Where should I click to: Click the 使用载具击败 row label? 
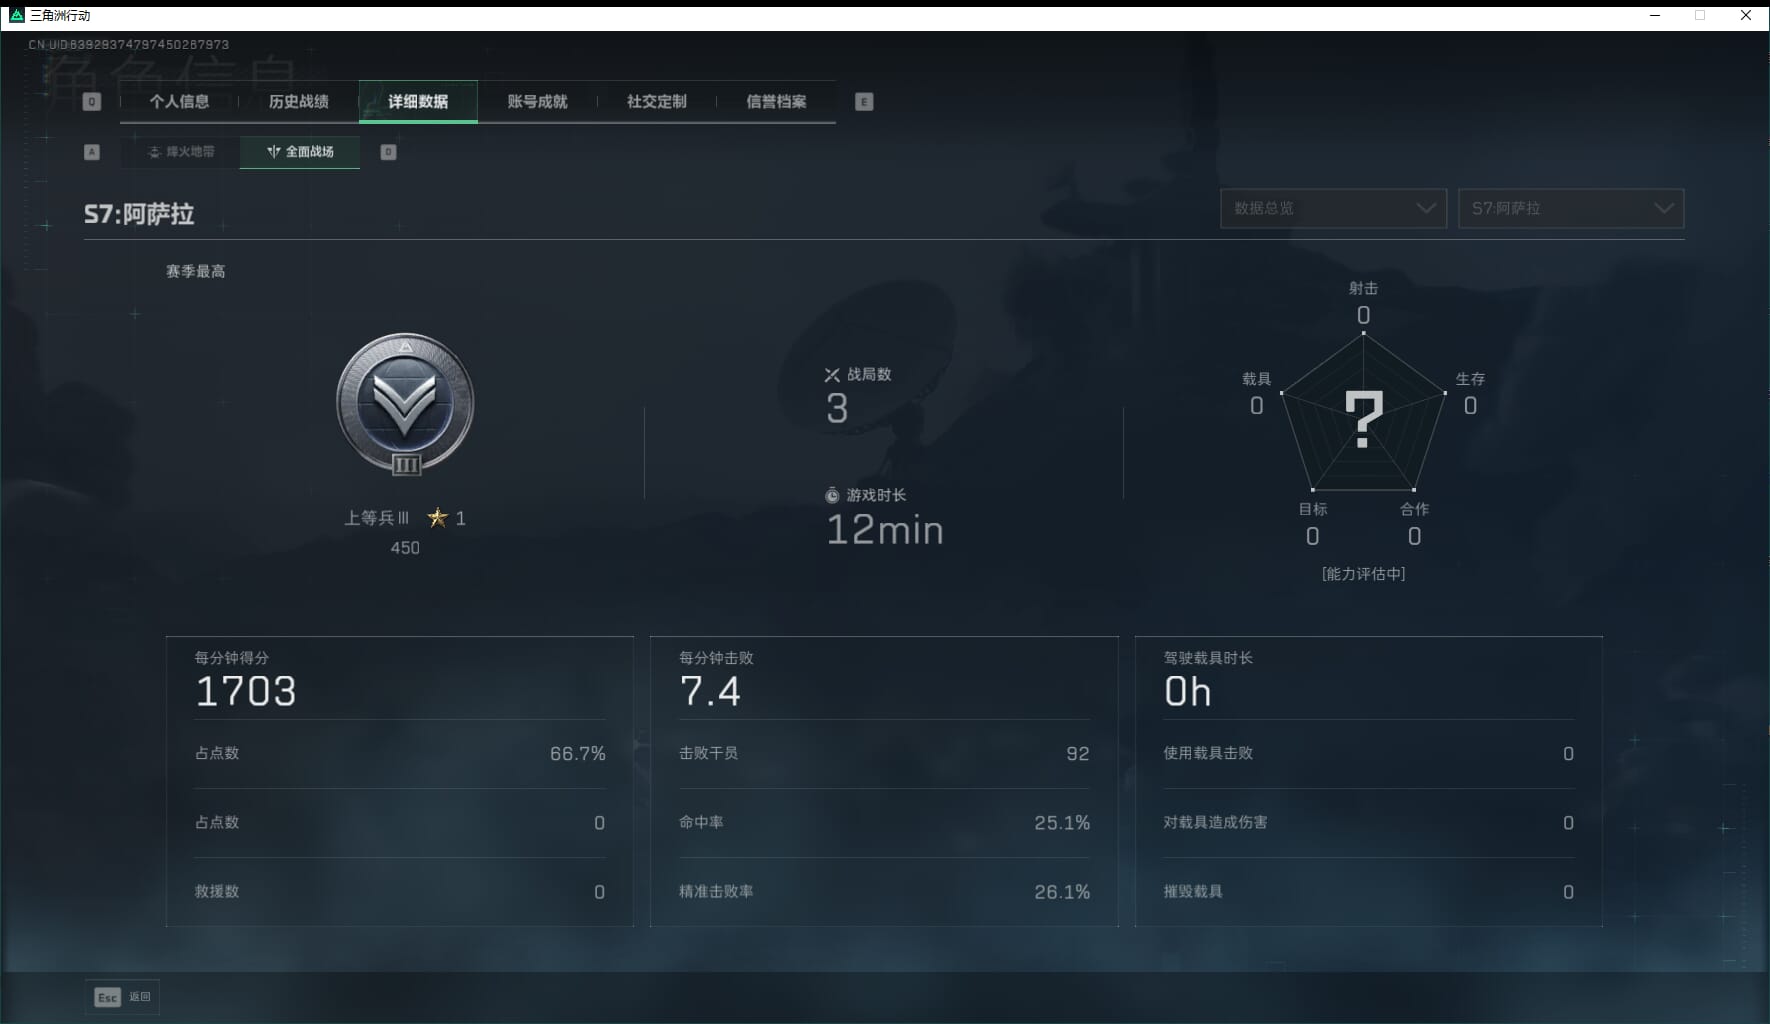coord(1208,753)
